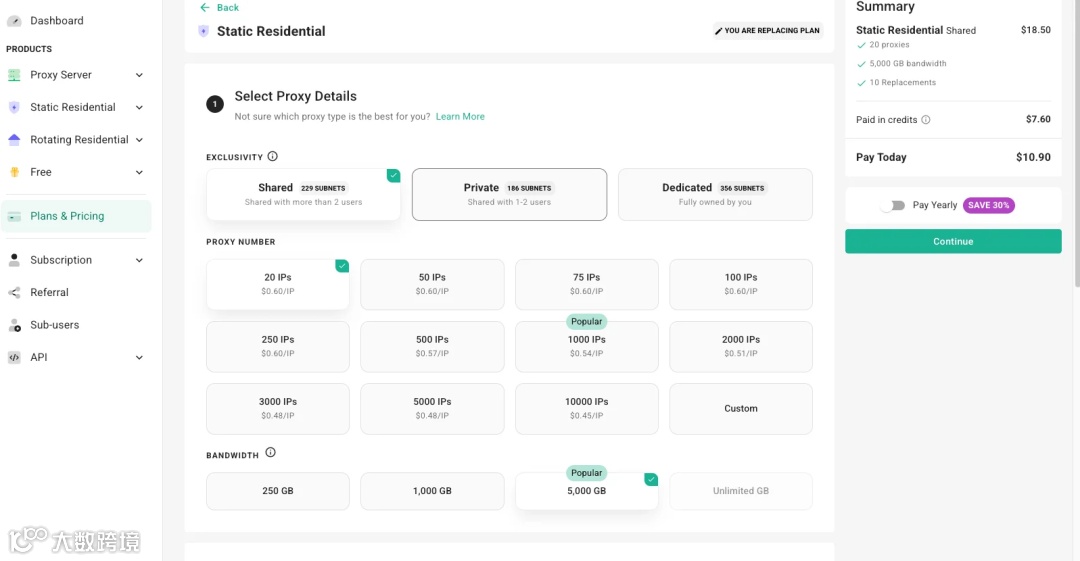The image size is (1080, 561).
Task: Click the Bandwidth info icon
Action: (x=270, y=453)
